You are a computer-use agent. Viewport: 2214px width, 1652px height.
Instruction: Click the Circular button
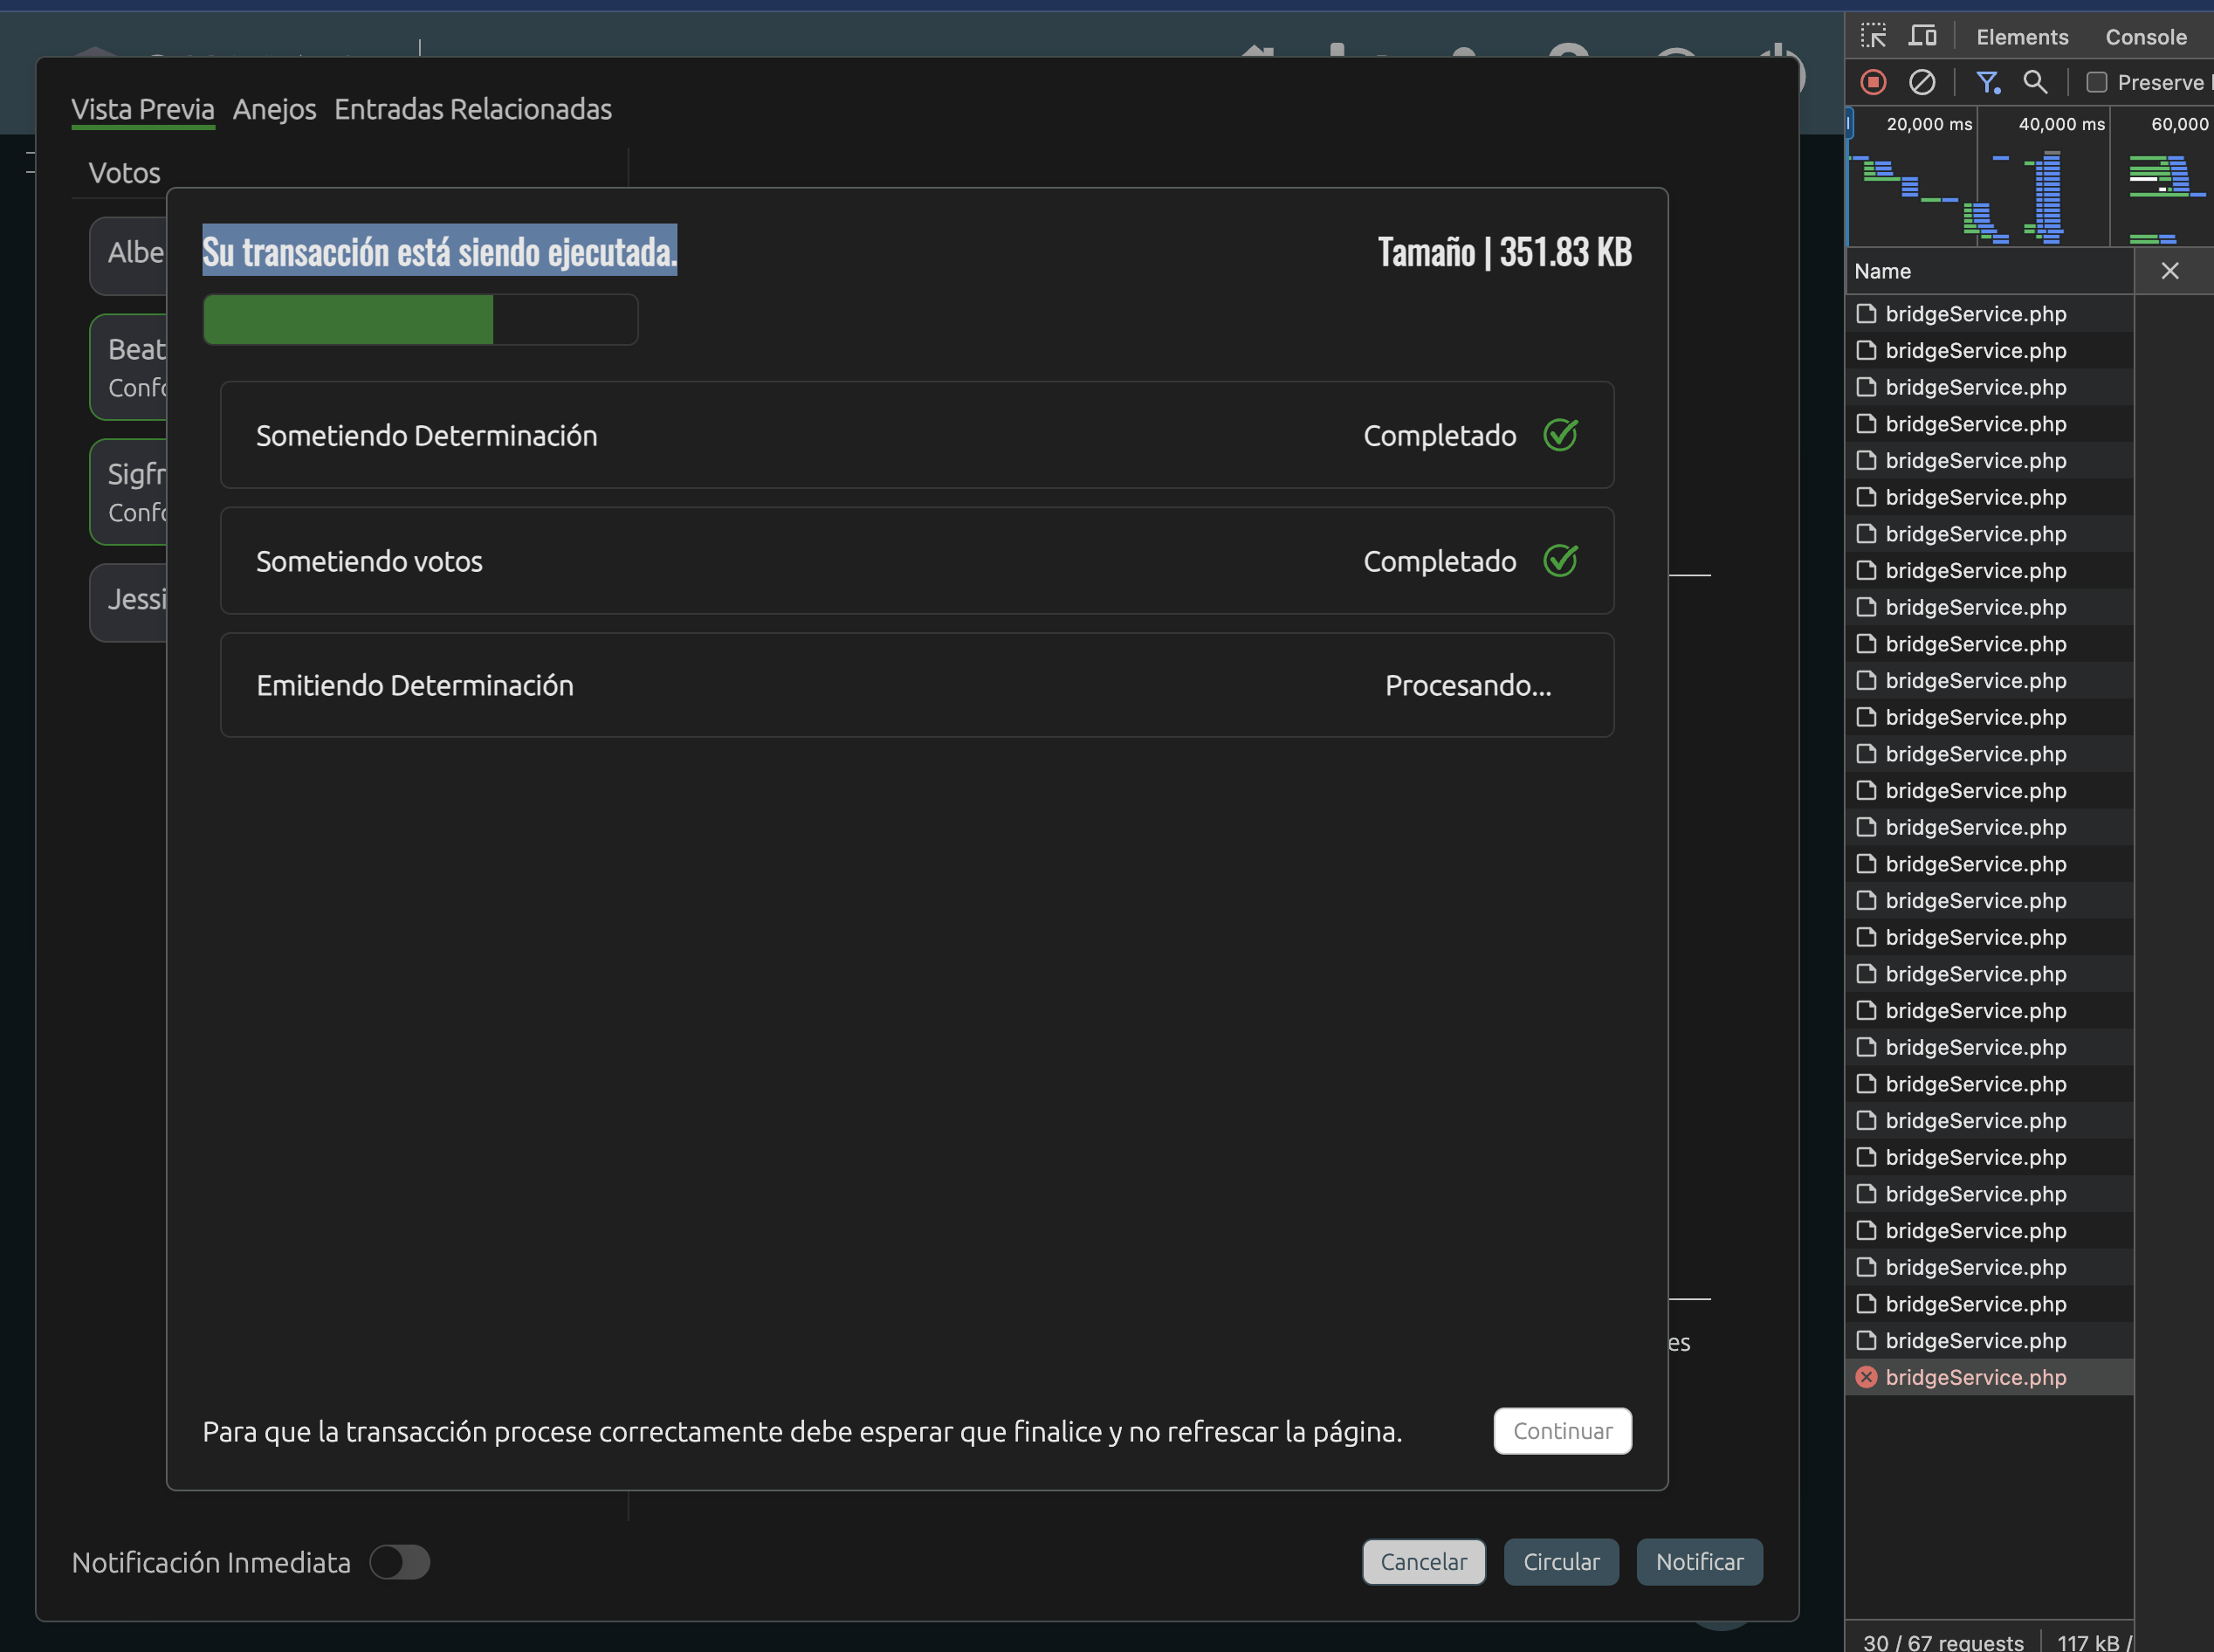(1560, 1562)
